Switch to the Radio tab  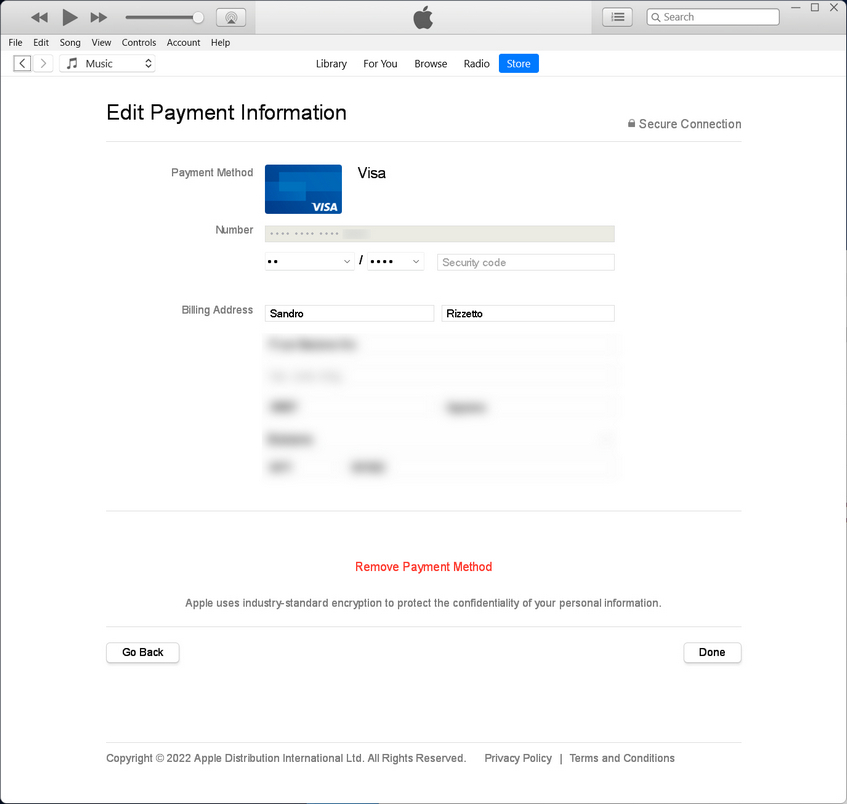coord(476,63)
